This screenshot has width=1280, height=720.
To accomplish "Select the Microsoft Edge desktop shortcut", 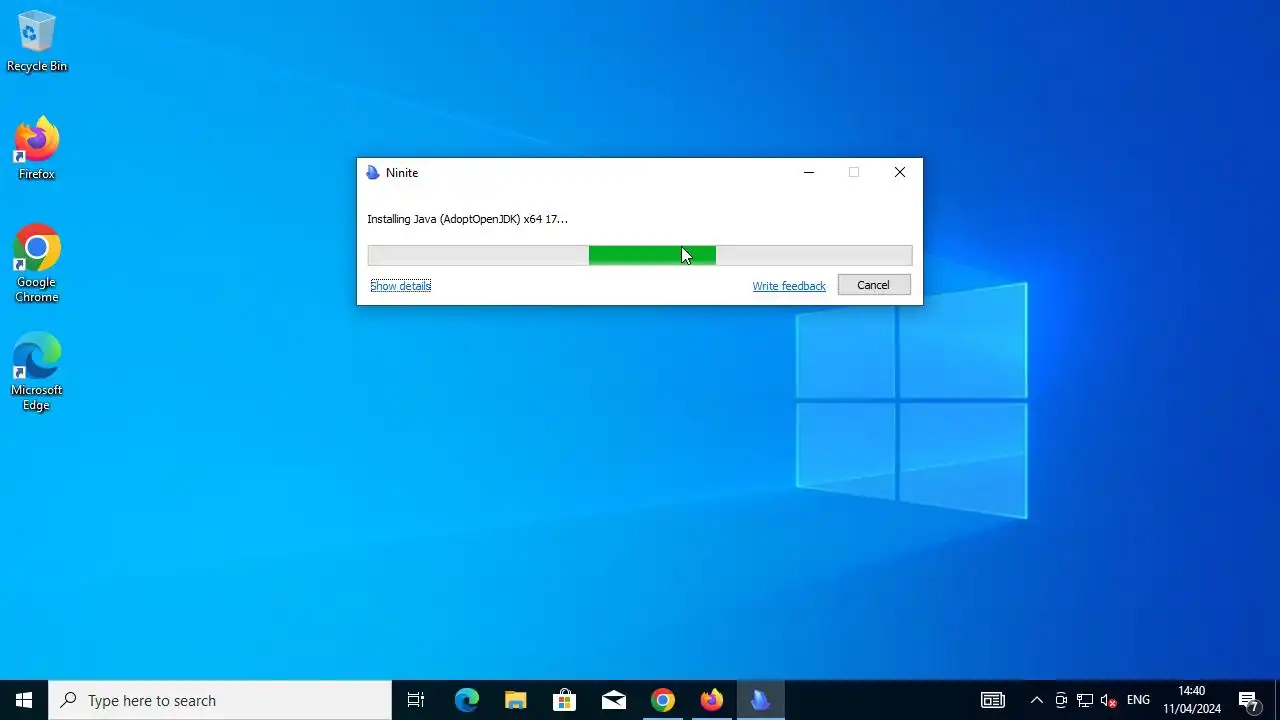I will pos(37,371).
